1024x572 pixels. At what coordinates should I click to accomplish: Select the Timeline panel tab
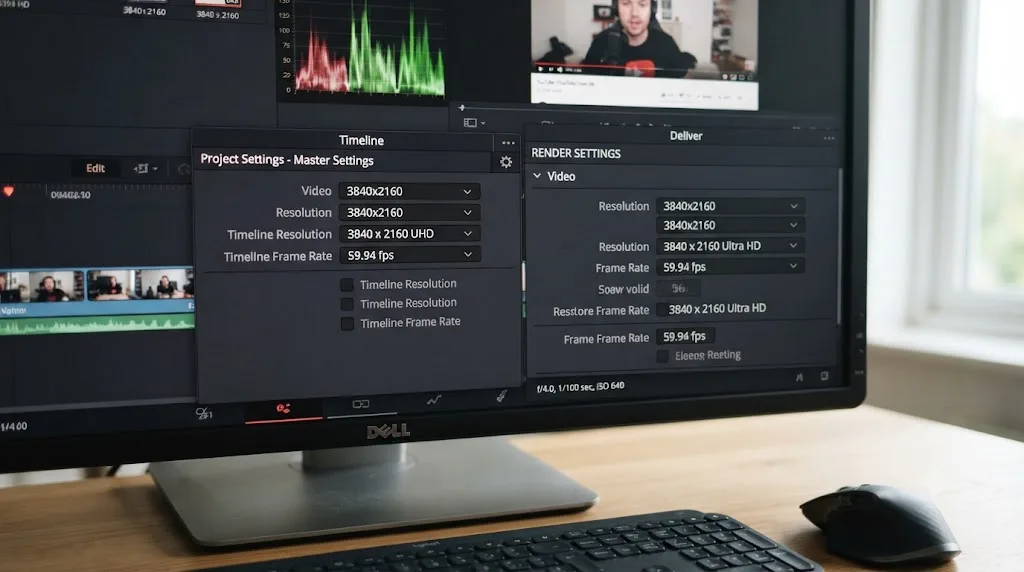coord(361,140)
